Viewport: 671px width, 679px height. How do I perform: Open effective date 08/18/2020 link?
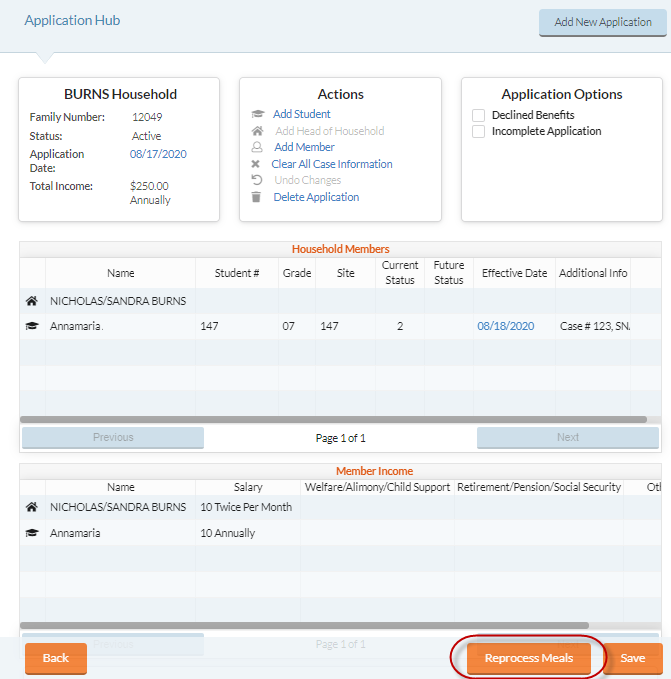click(x=505, y=326)
